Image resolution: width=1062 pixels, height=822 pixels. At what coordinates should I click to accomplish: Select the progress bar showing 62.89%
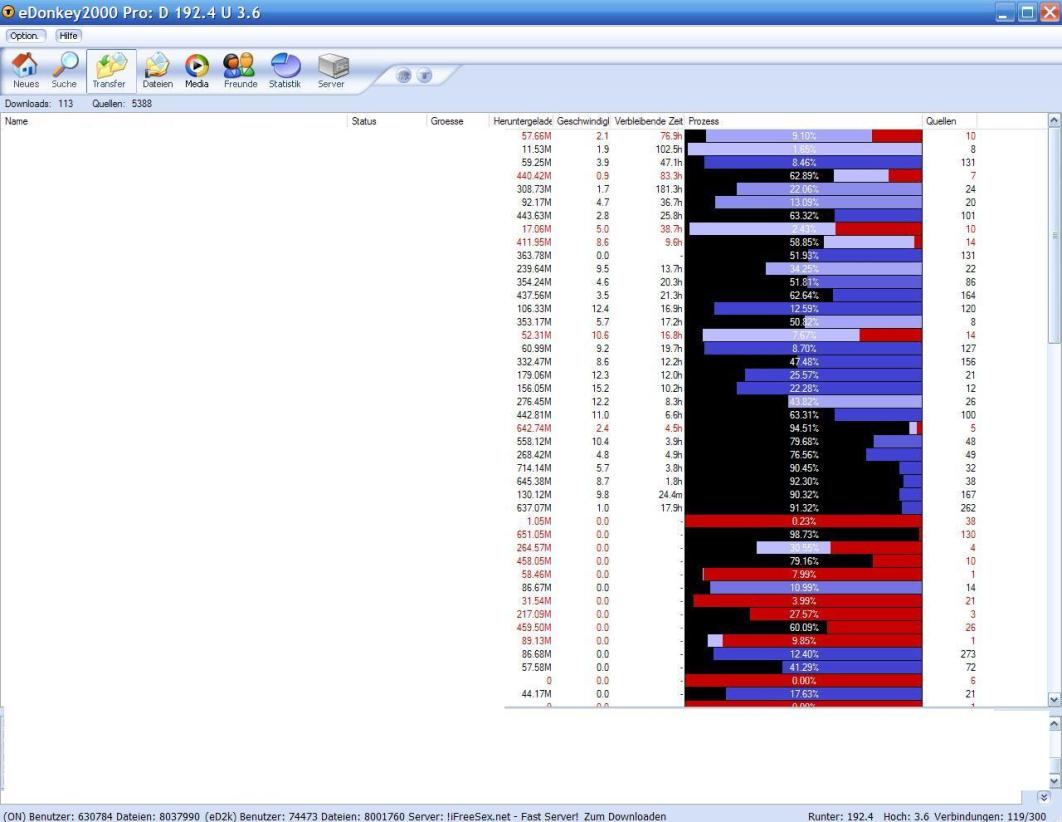click(804, 176)
